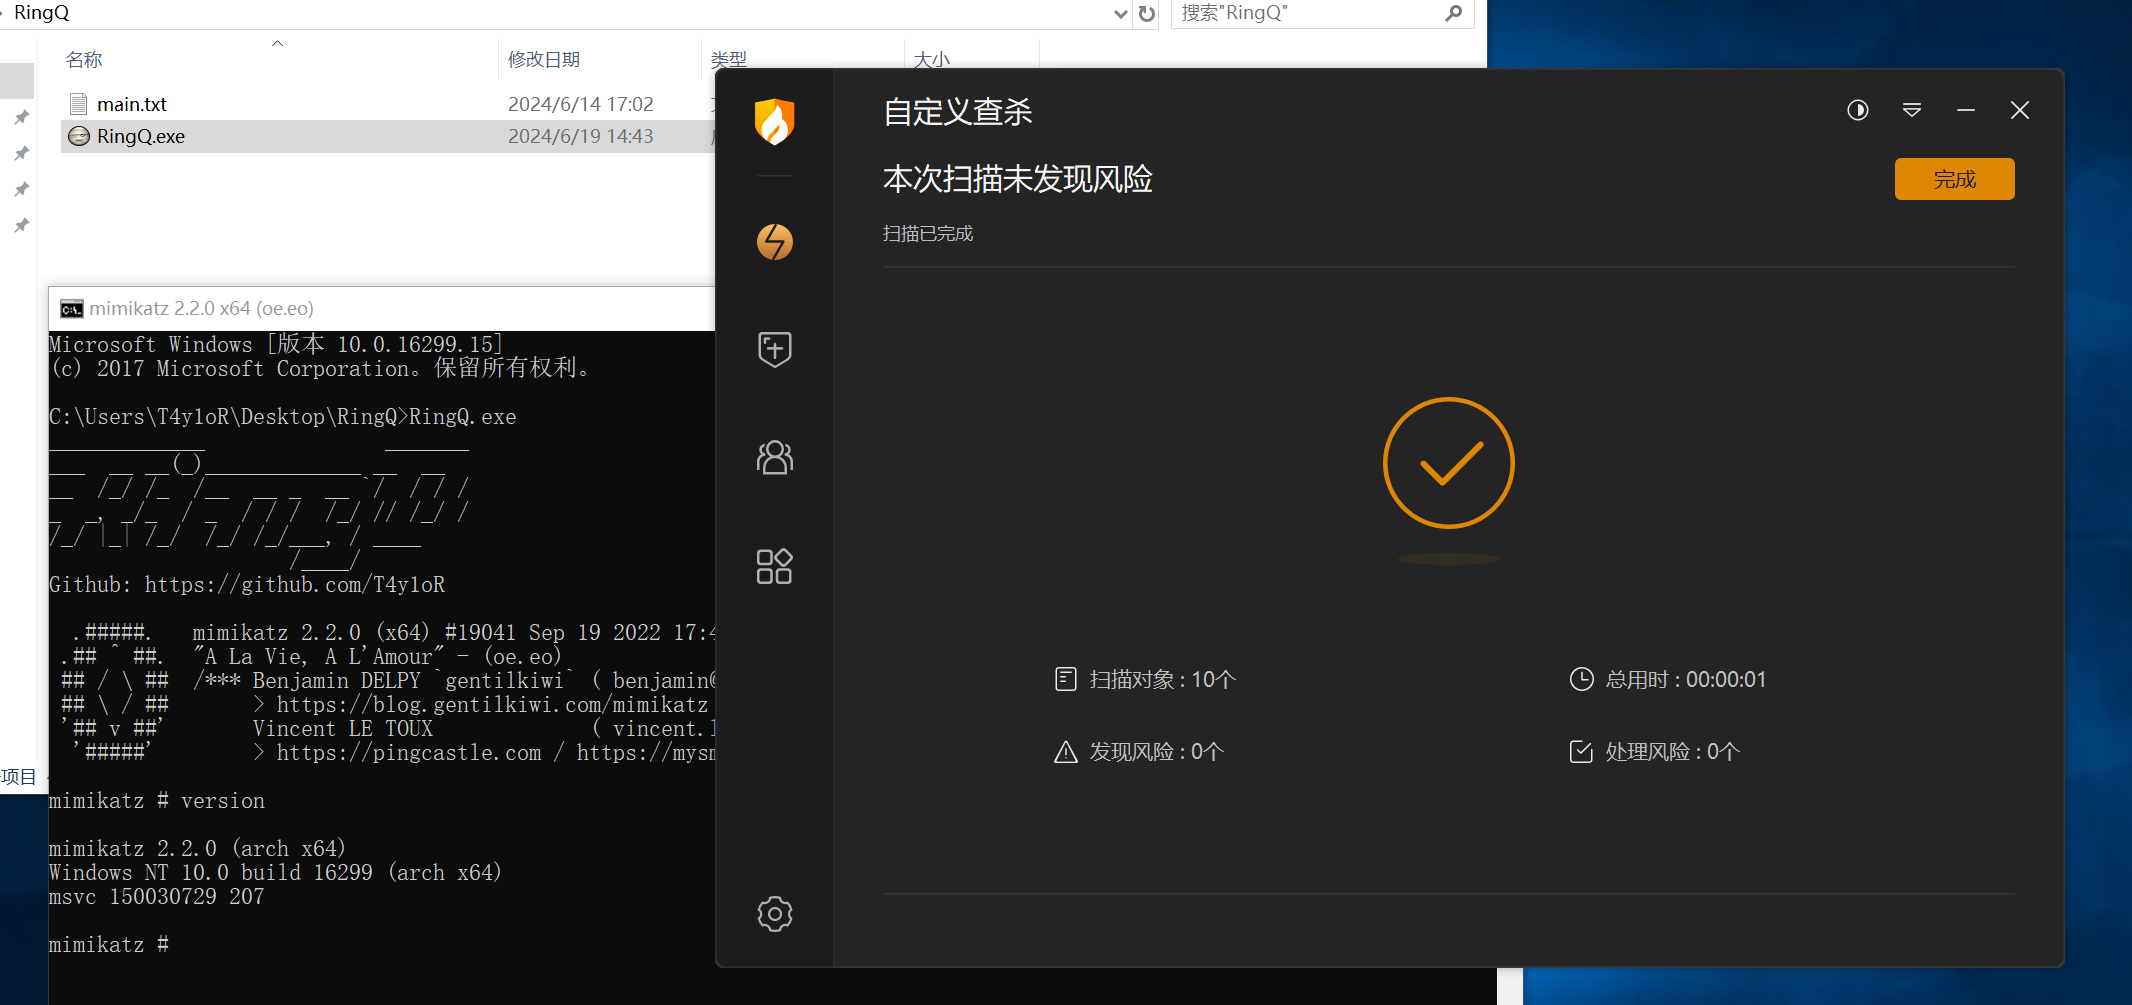The width and height of the screenshot is (2132, 1005).
Task: Select the RingQ.exe file row
Action: tap(388, 136)
